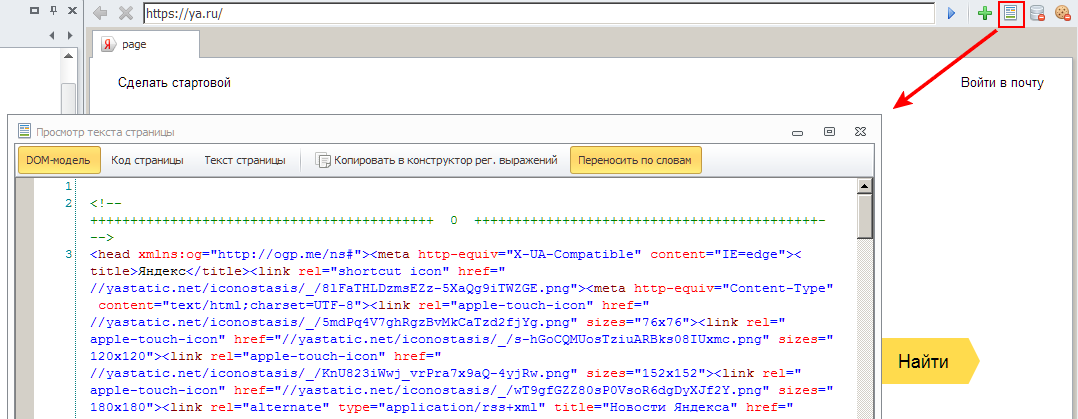1078x419 pixels.
Task: Click the left panel pin icon
Action: point(54,12)
